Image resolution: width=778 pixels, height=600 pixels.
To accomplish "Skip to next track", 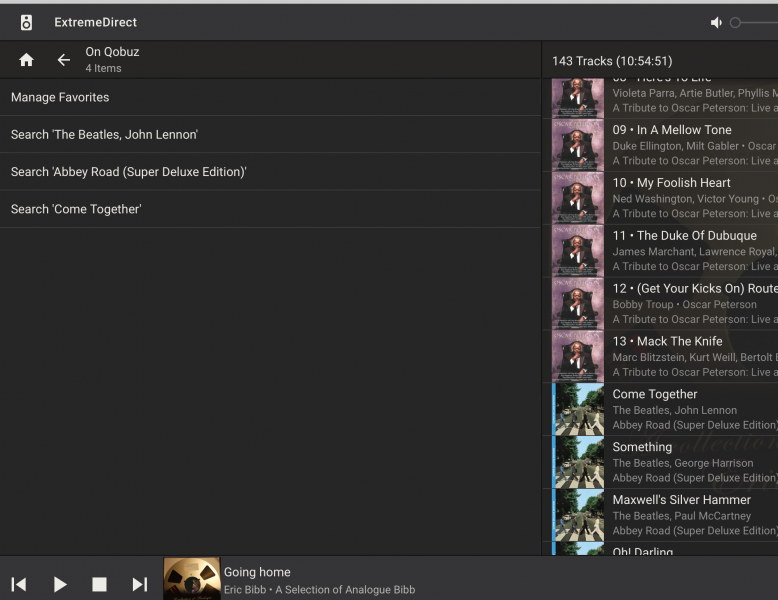I will pos(140,584).
